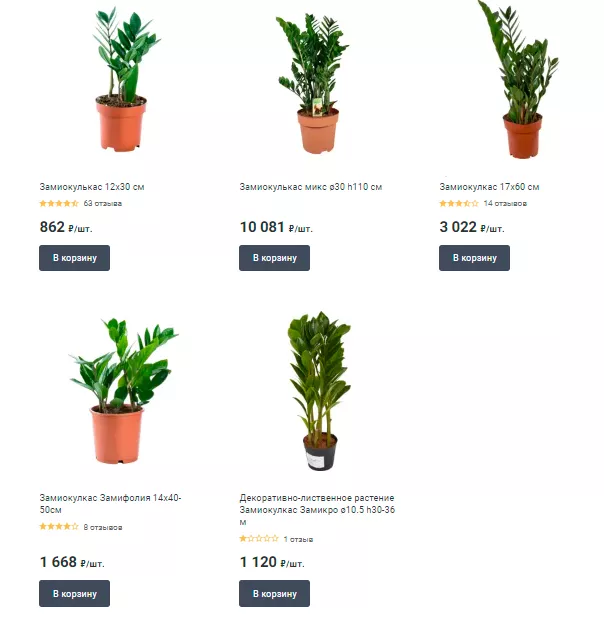Open the Замиокулькас микс ø30 h110 см title

coord(311,187)
